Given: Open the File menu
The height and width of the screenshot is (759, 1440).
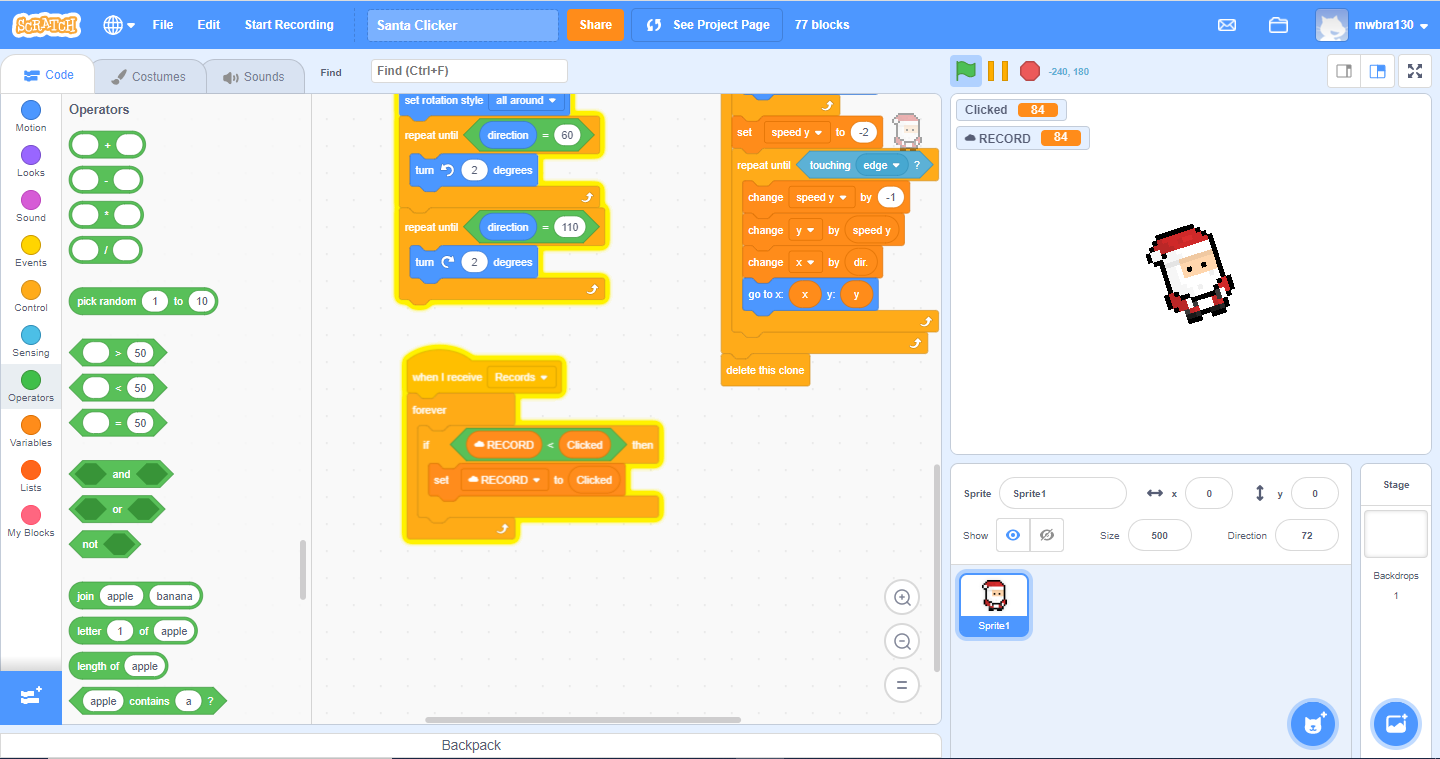Looking at the screenshot, I should tap(163, 25).
